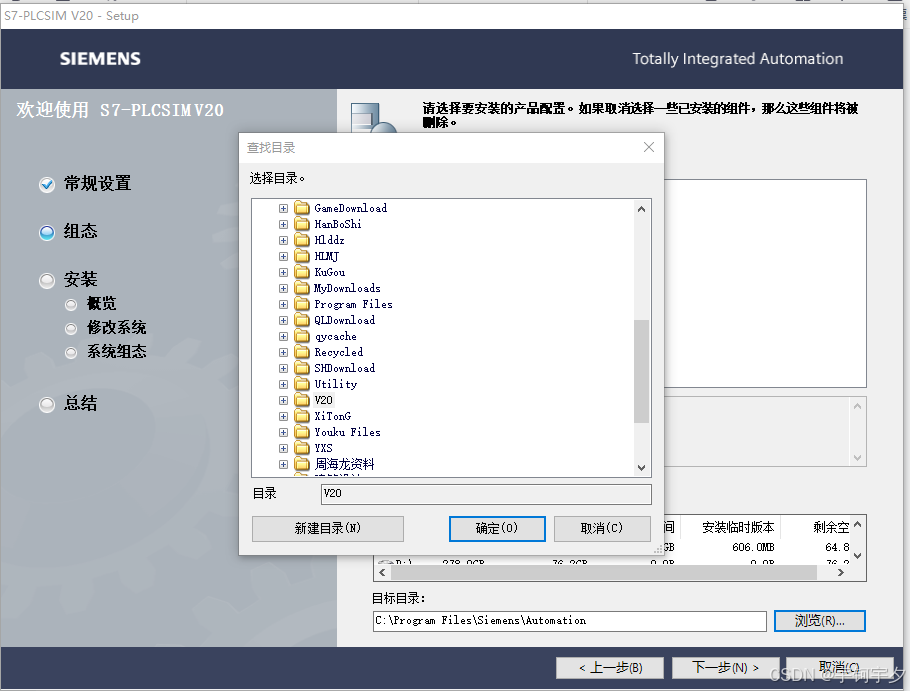Expand the Youku Files tree node

pos(283,432)
